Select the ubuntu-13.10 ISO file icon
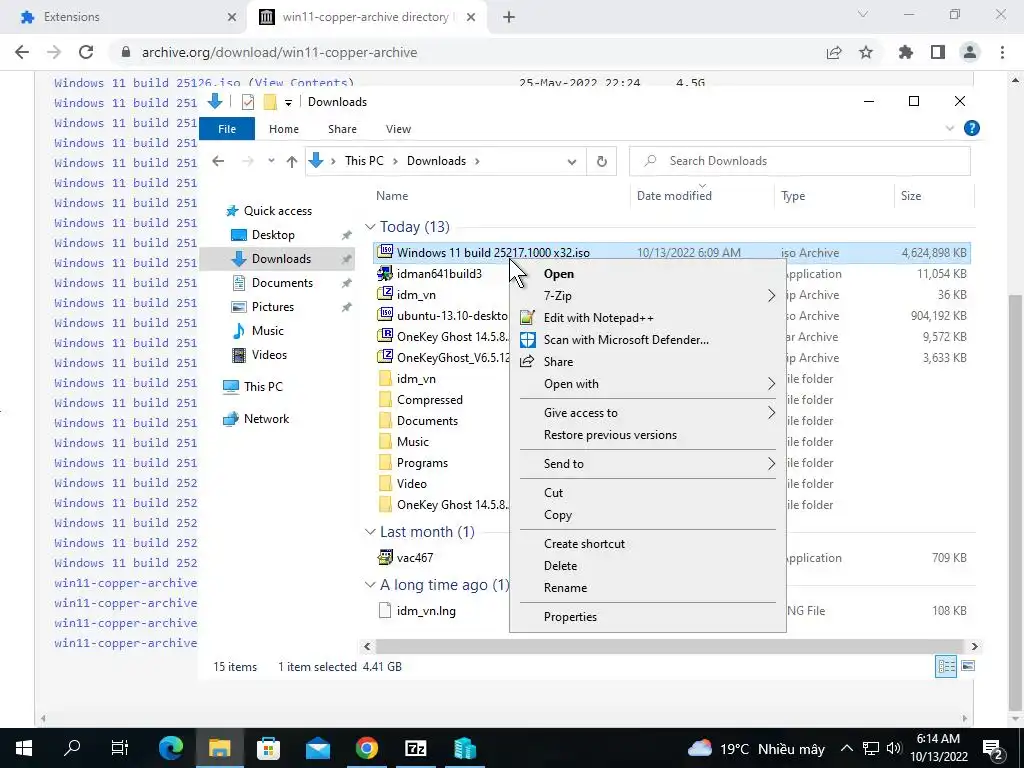 coord(385,315)
